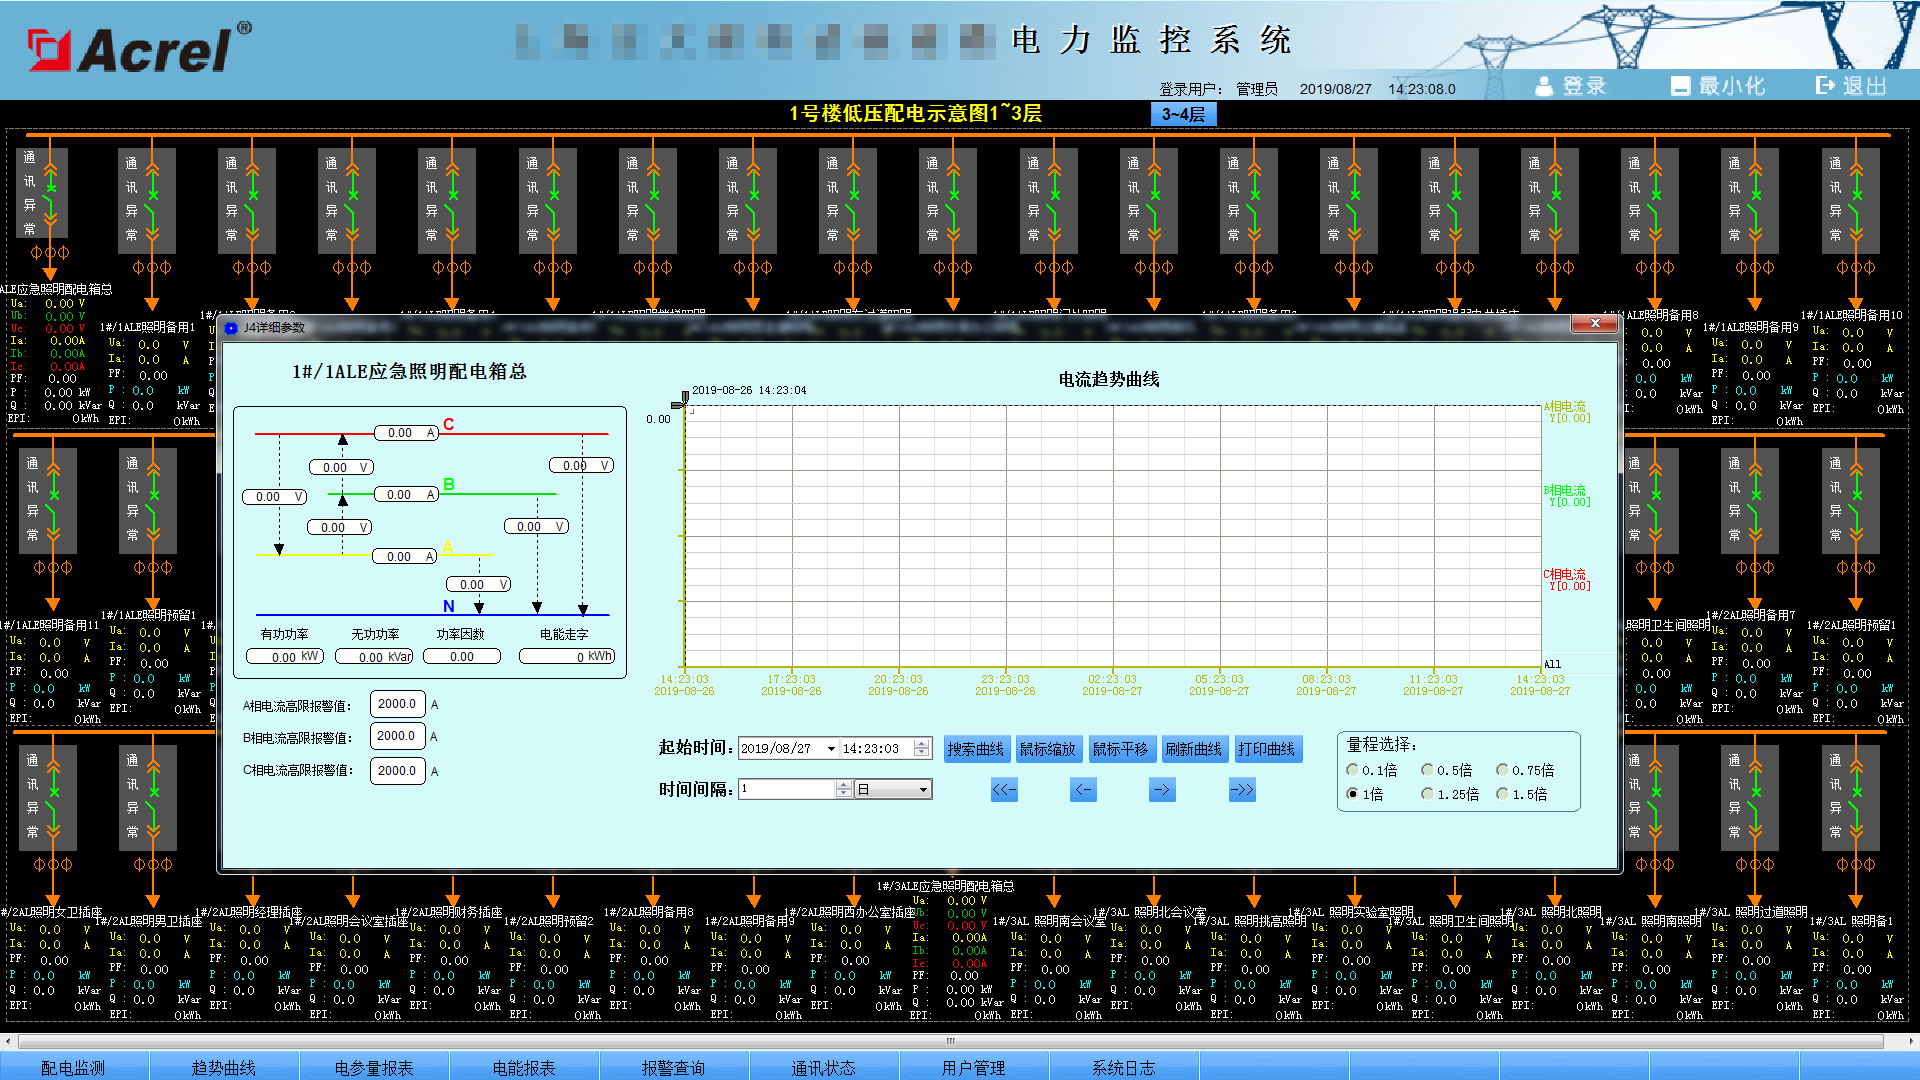Click the step forward -> arrow button
The height and width of the screenshot is (1080, 1920).
click(1162, 790)
